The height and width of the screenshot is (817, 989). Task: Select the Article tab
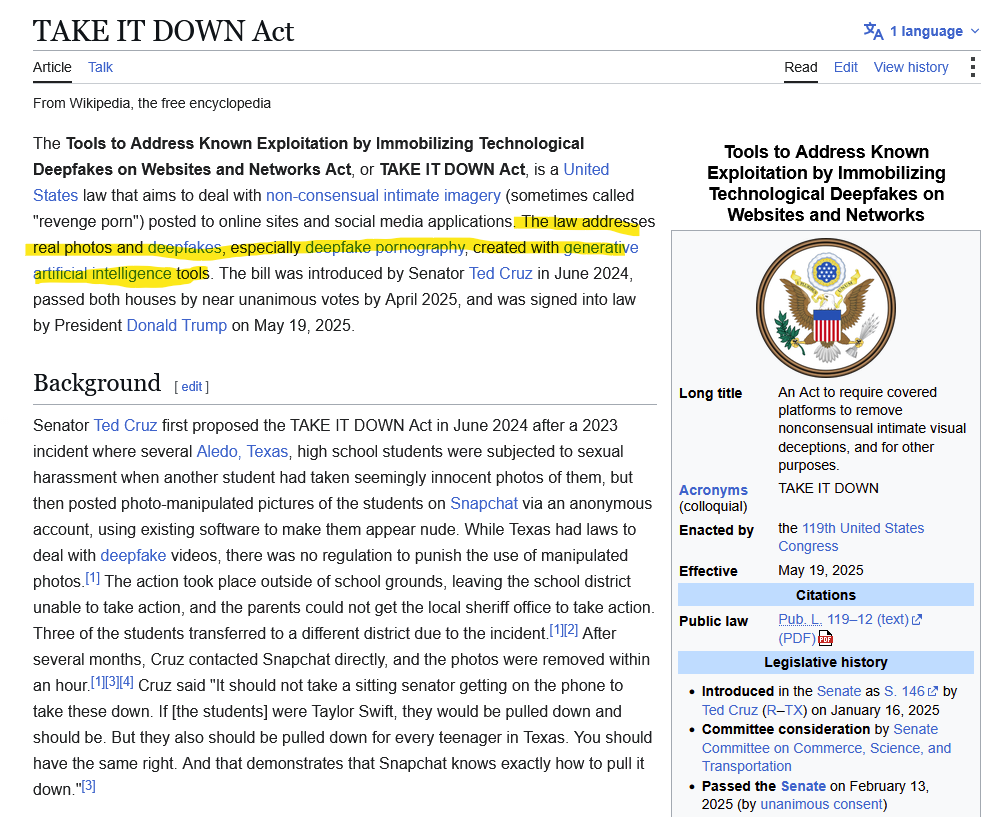(52, 67)
